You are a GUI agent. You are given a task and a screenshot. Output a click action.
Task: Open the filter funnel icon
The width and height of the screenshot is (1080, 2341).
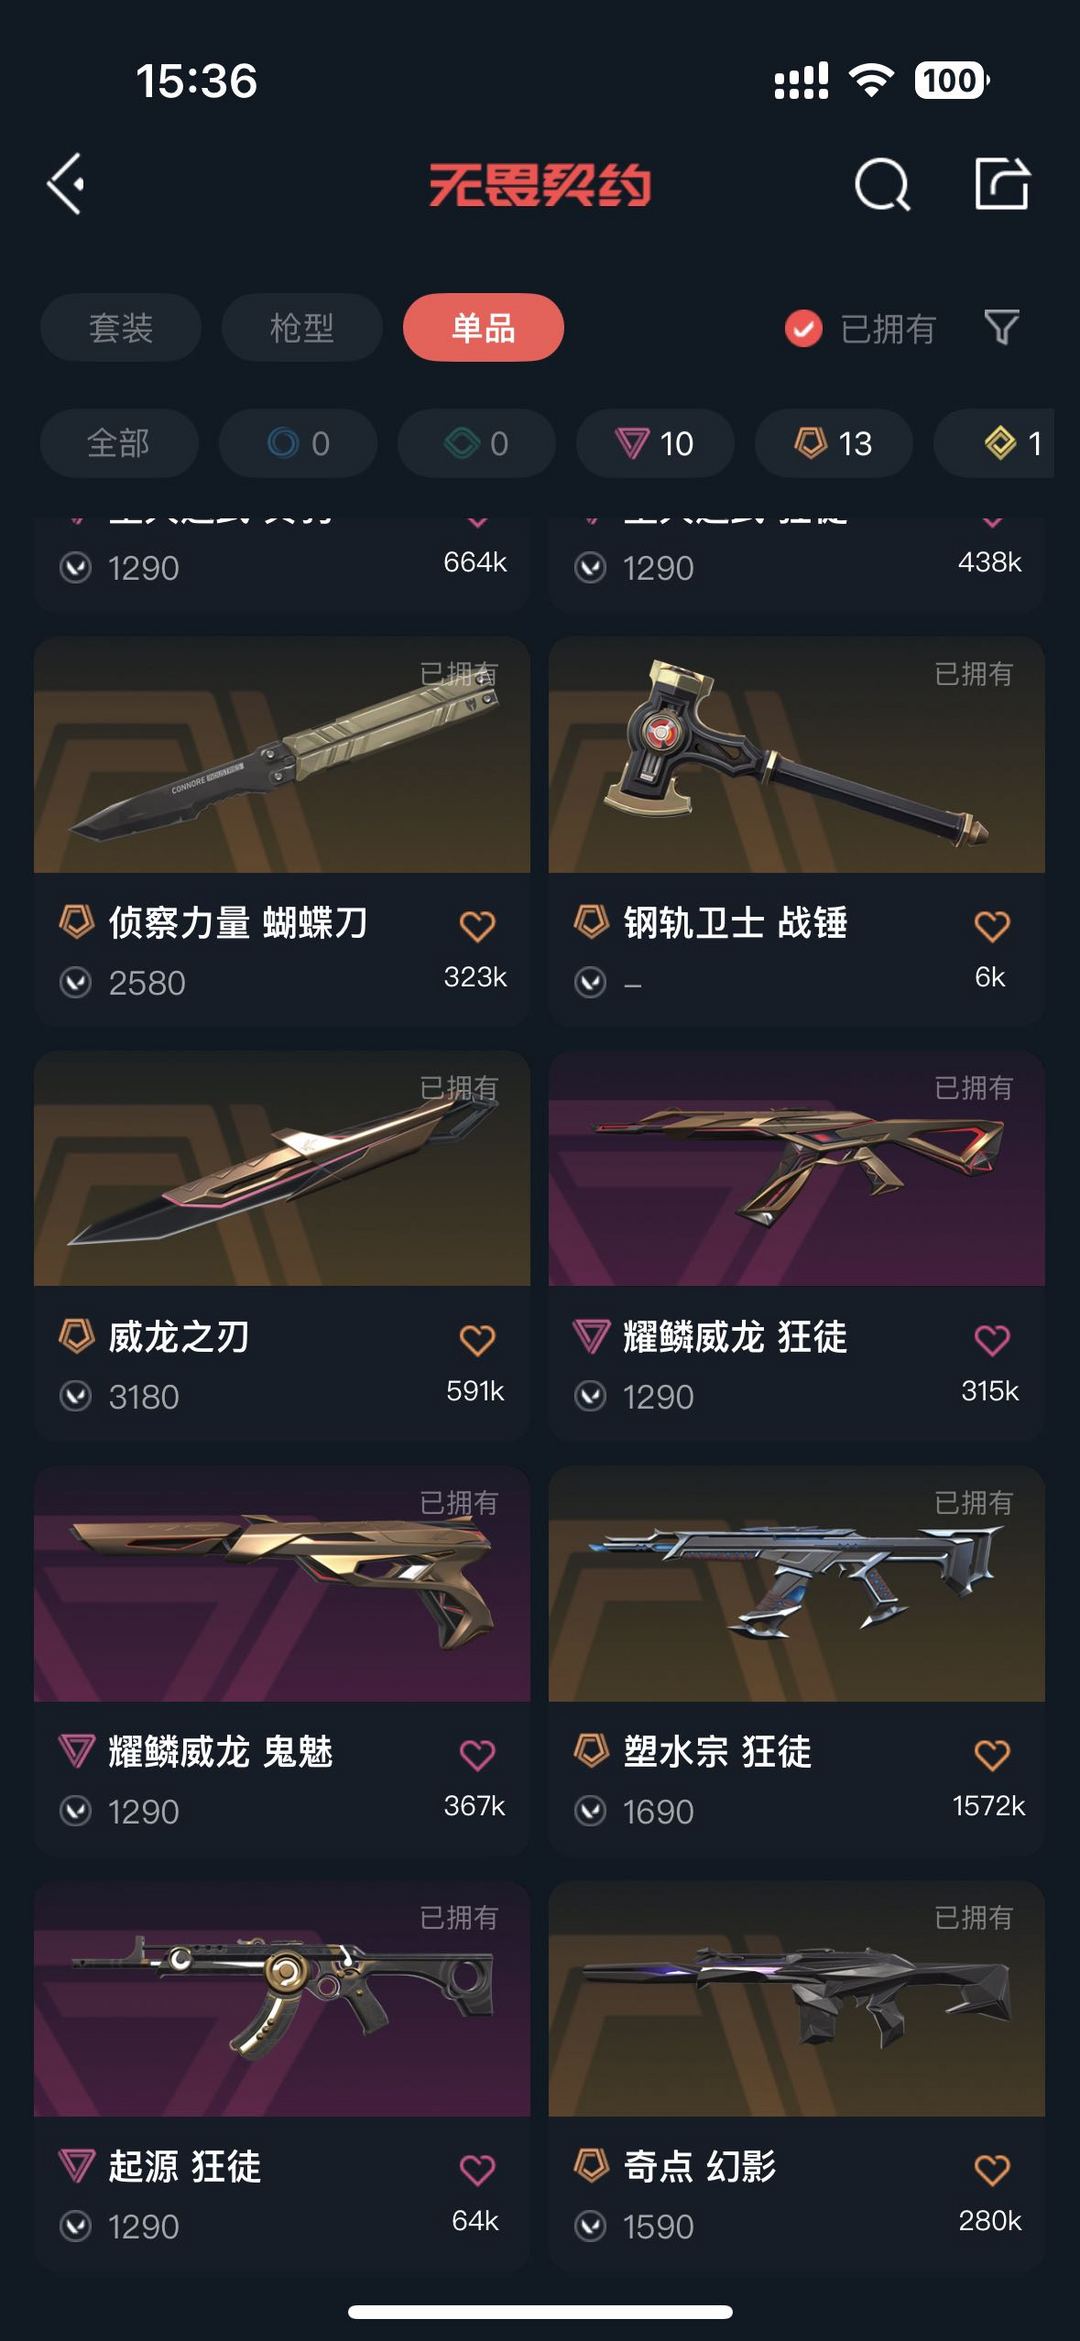(1001, 327)
